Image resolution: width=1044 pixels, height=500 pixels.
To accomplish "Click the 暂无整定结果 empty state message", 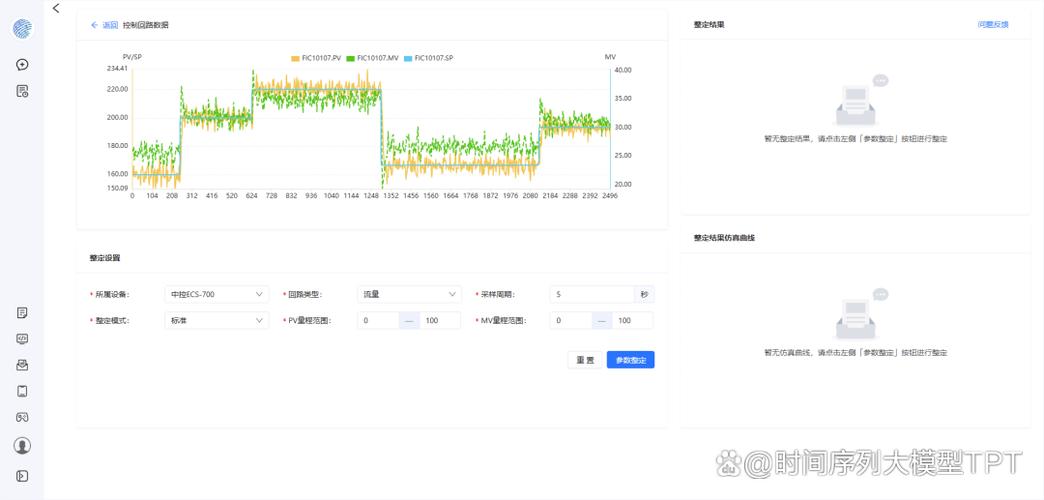I will click(x=856, y=139).
